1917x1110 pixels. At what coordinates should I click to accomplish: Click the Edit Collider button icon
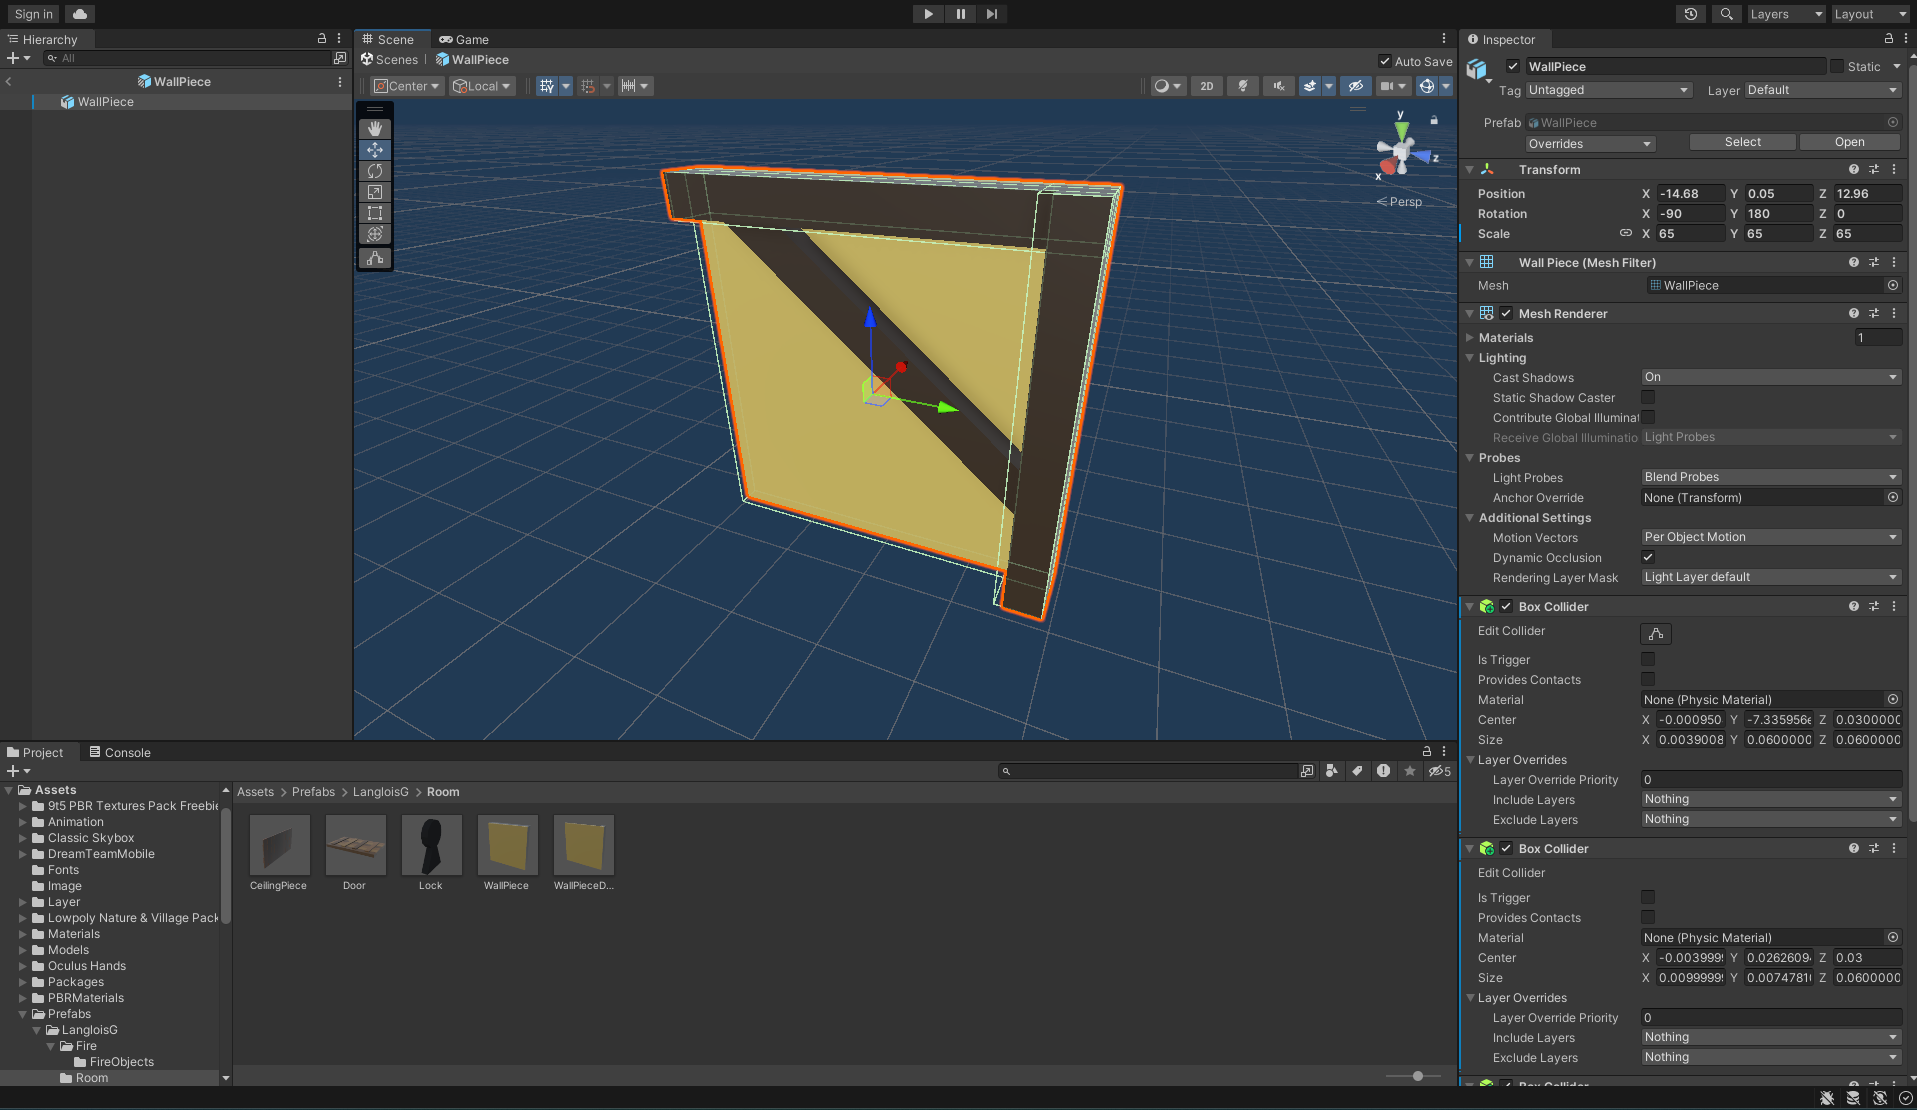tap(1655, 633)
